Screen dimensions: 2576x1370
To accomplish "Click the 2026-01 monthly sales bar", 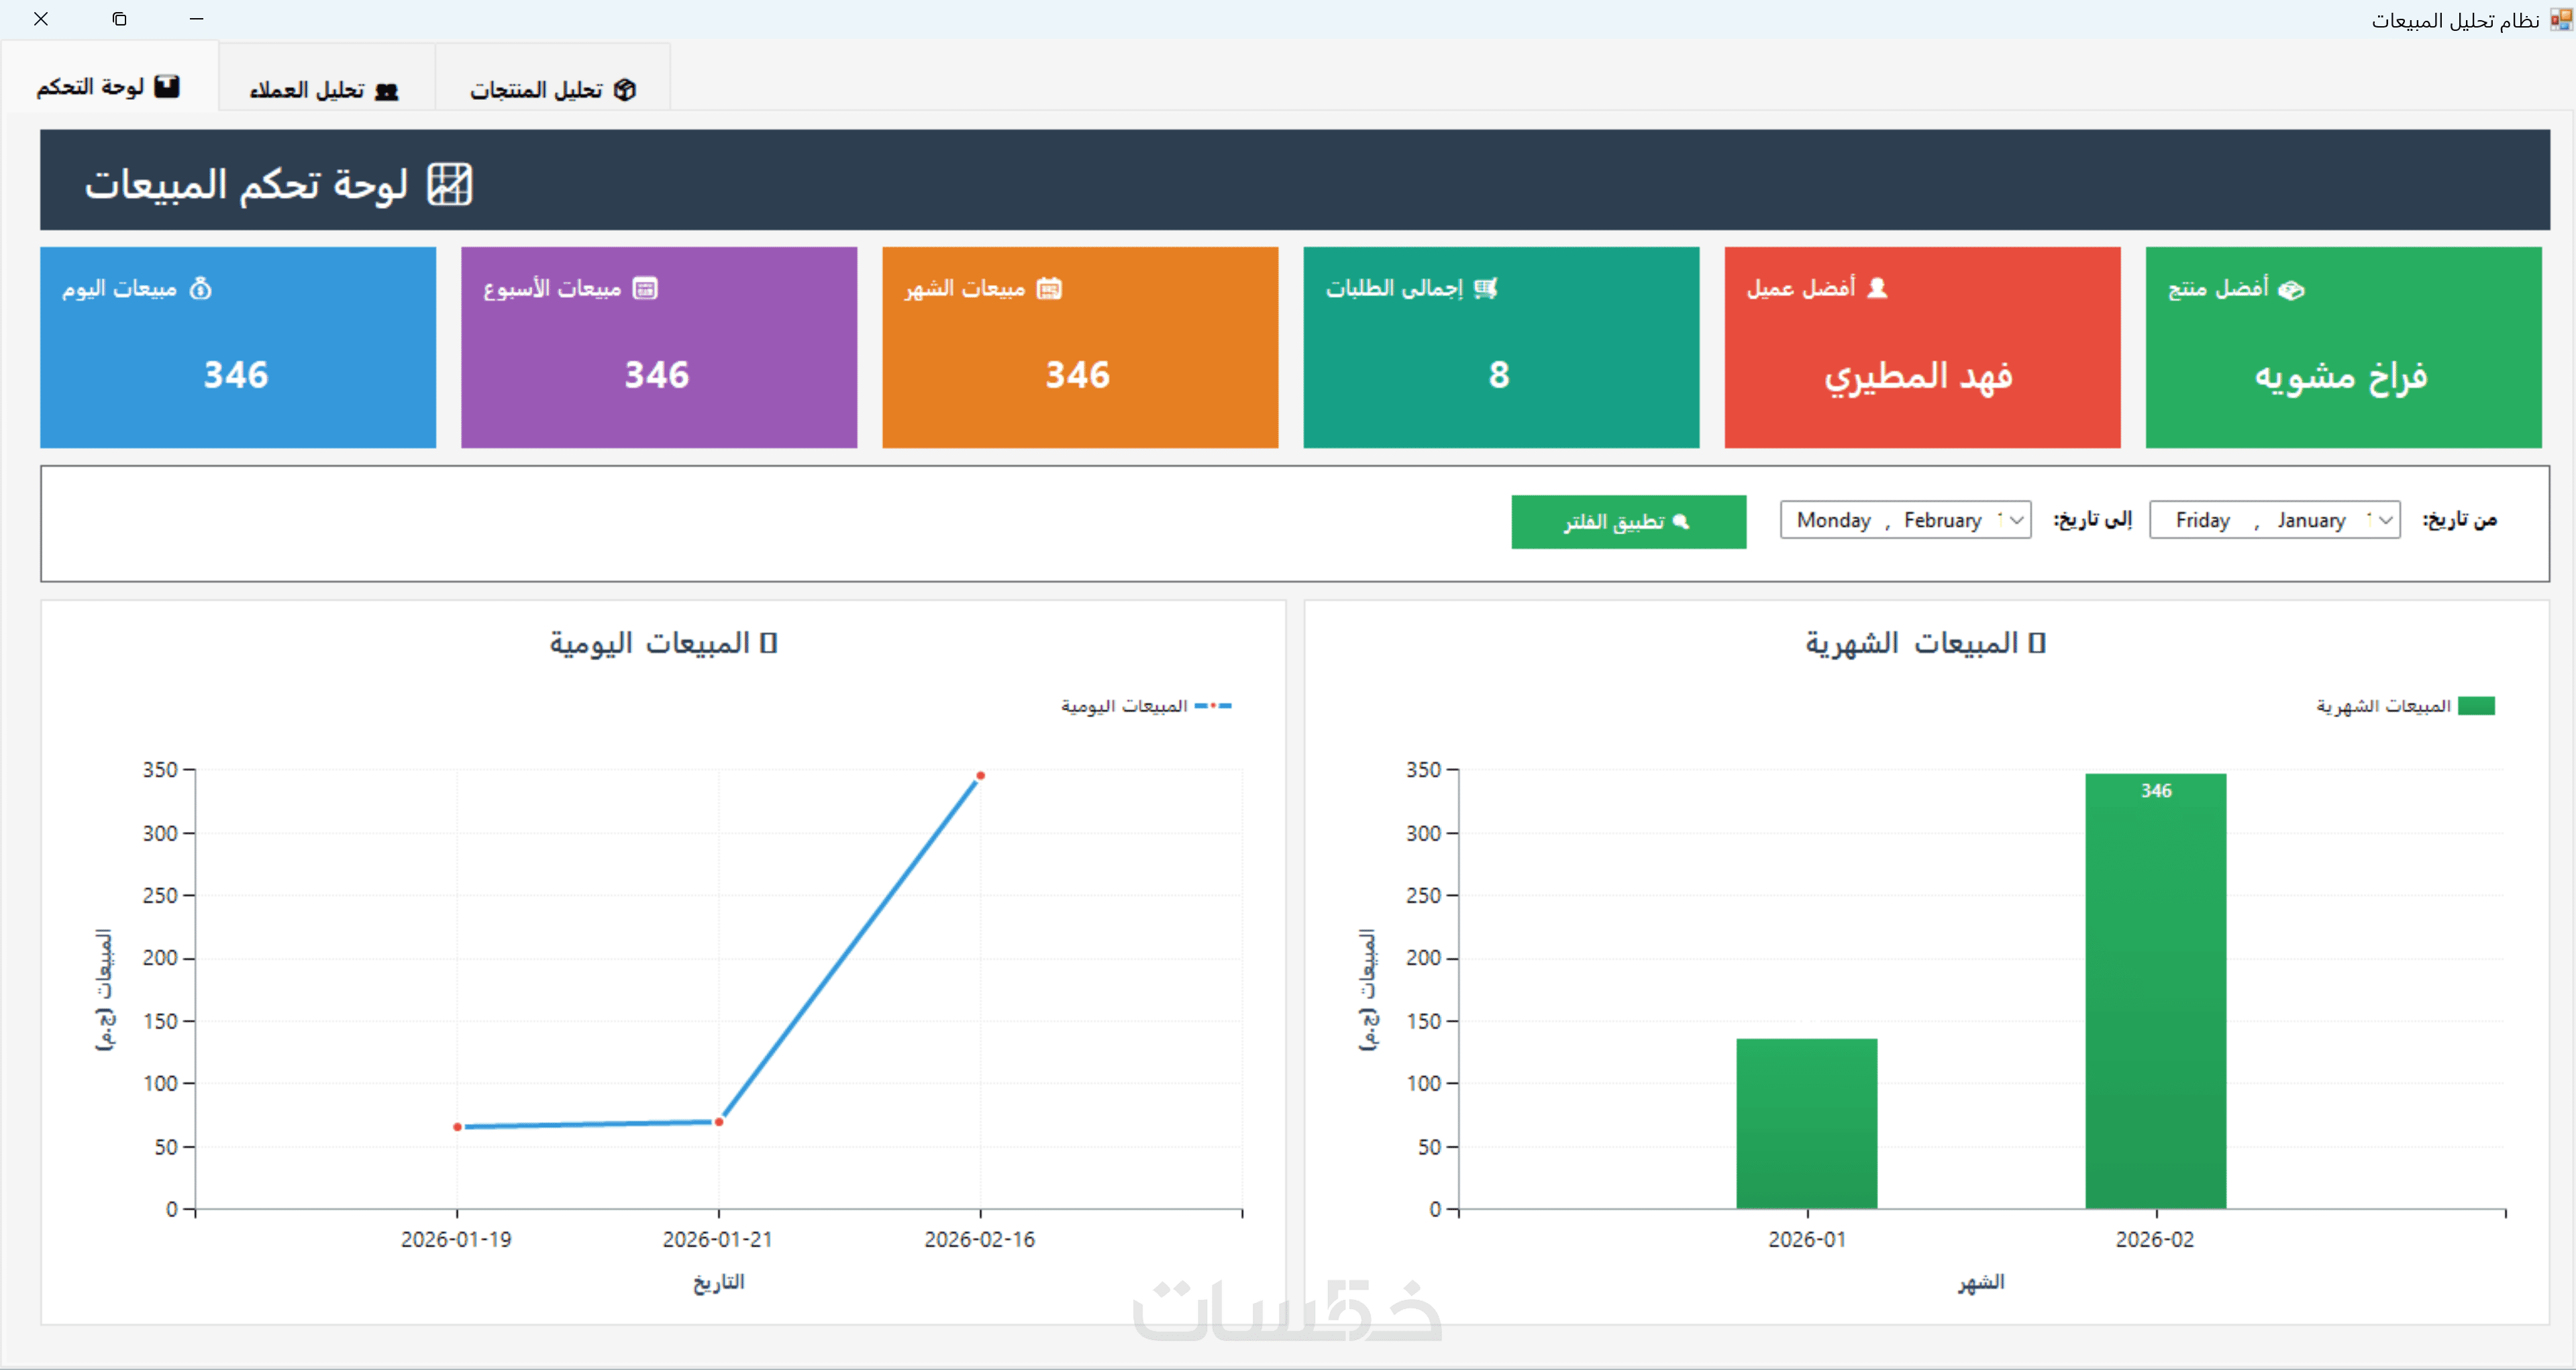I will tap(1806, 1122).
